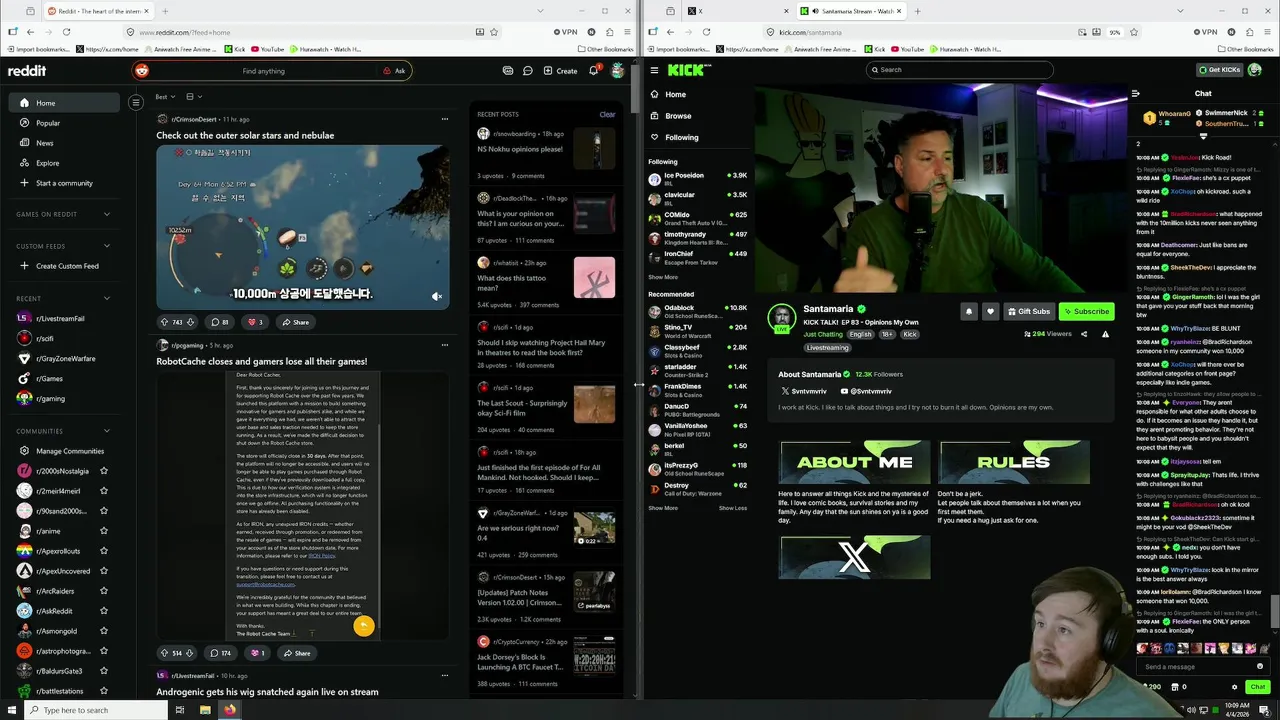Click Create post button on Reddit
The height and width of the screenshot is (720, 1280).
tap(560, 71)
